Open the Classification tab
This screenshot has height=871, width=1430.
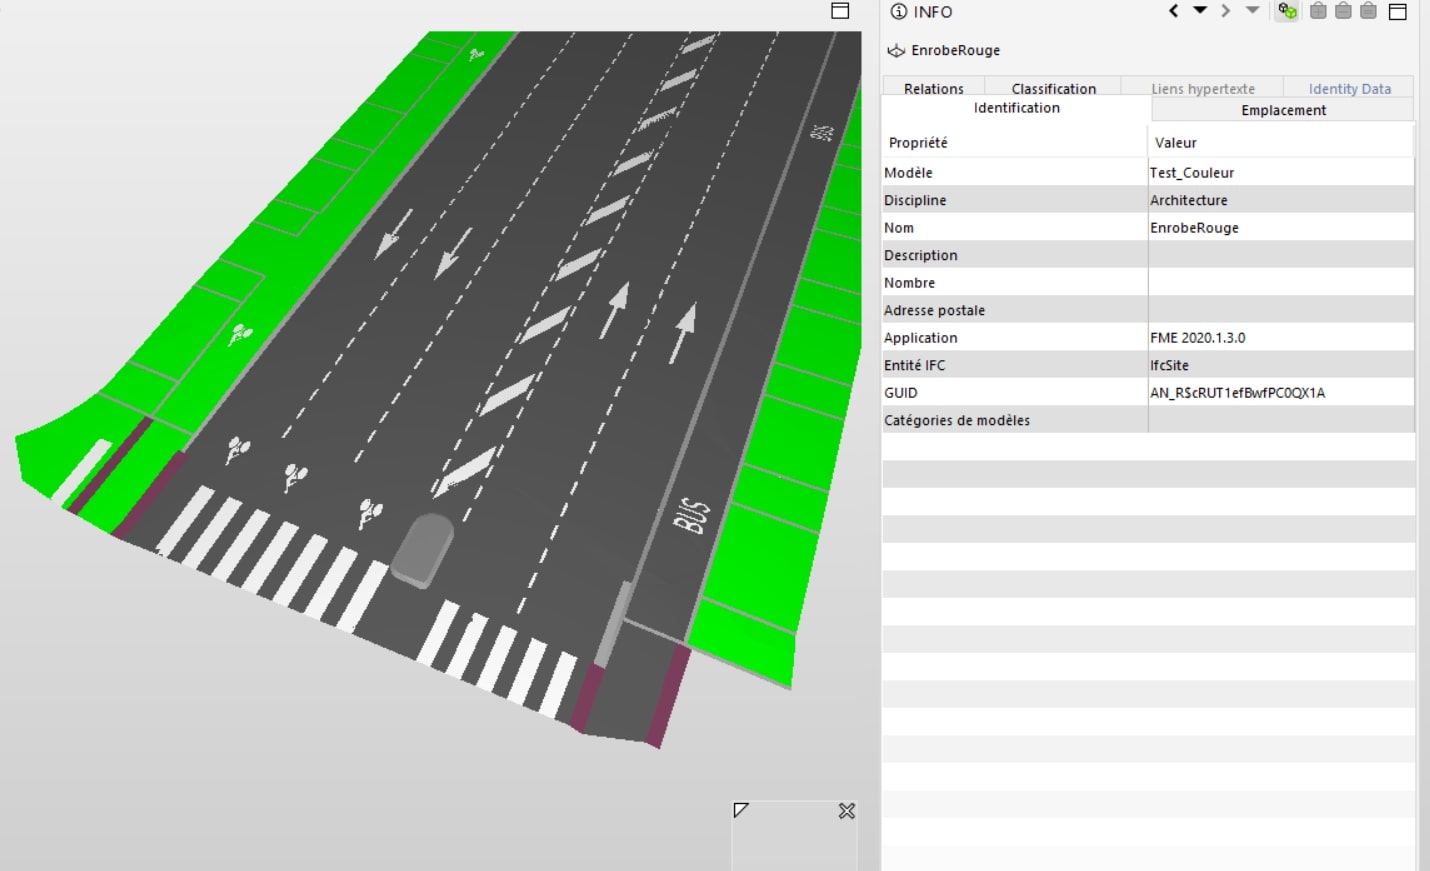click(x=1053, y=88)
